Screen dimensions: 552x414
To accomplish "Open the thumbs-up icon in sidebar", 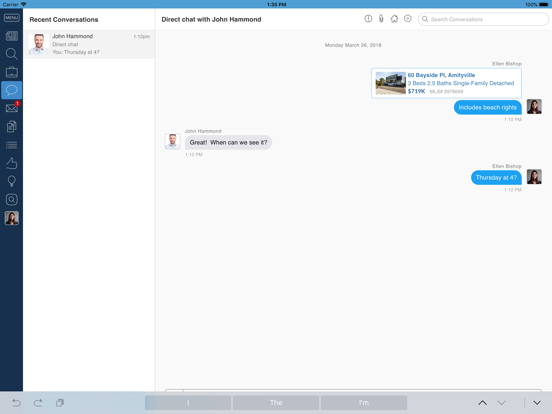I will click(12, 163).
